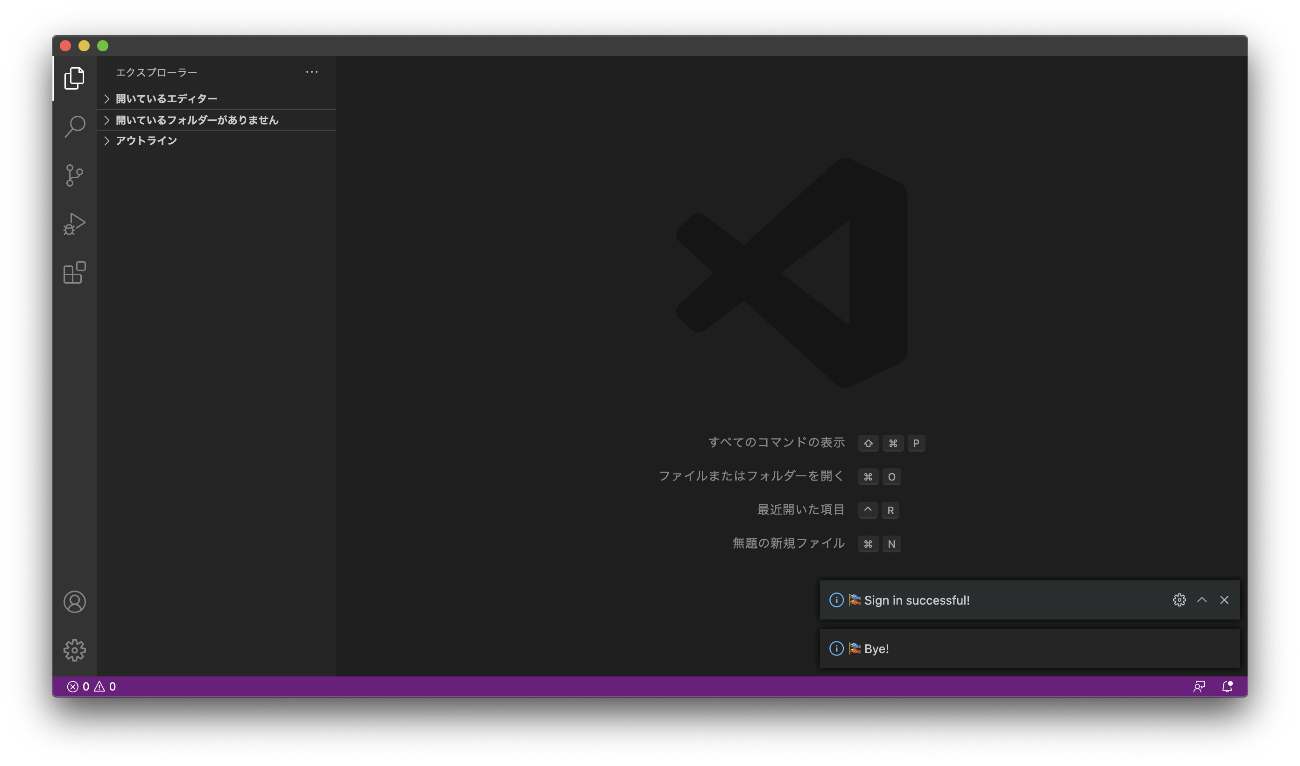Screen dimensions: 1300x766
Task: Click the N key hint badge
Action: (x=891, y=544)
